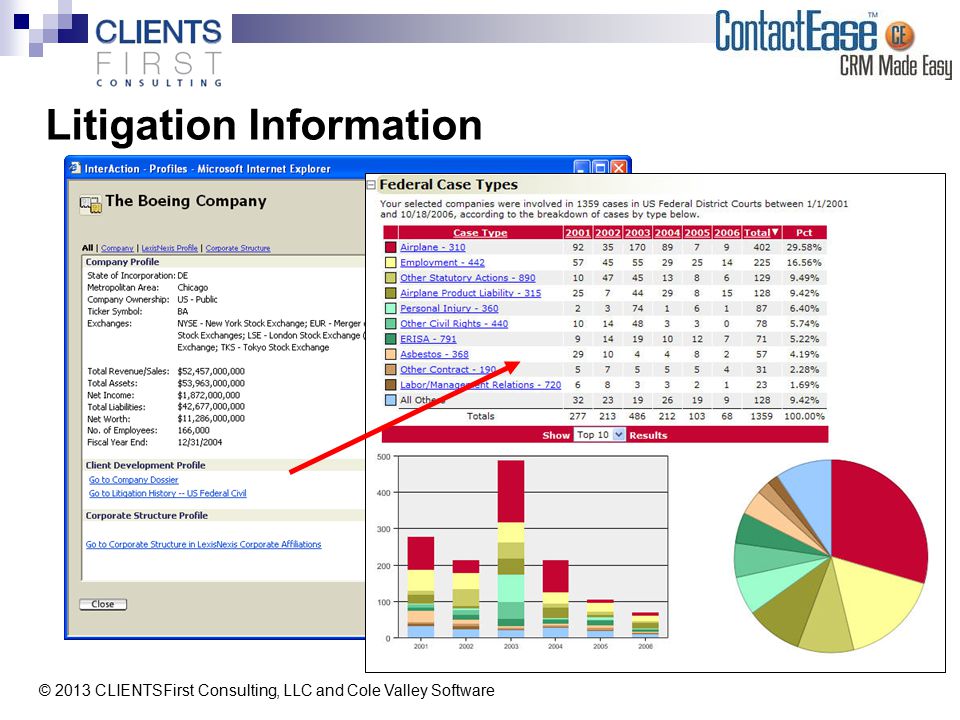Click the No. of Employees value 166,000
Viewport: 960px width, 720px height.
point(193,430)
